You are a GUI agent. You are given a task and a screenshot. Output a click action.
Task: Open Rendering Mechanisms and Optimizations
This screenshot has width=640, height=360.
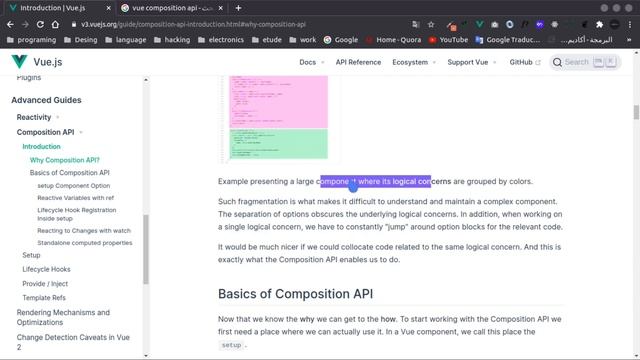[63, 317]
